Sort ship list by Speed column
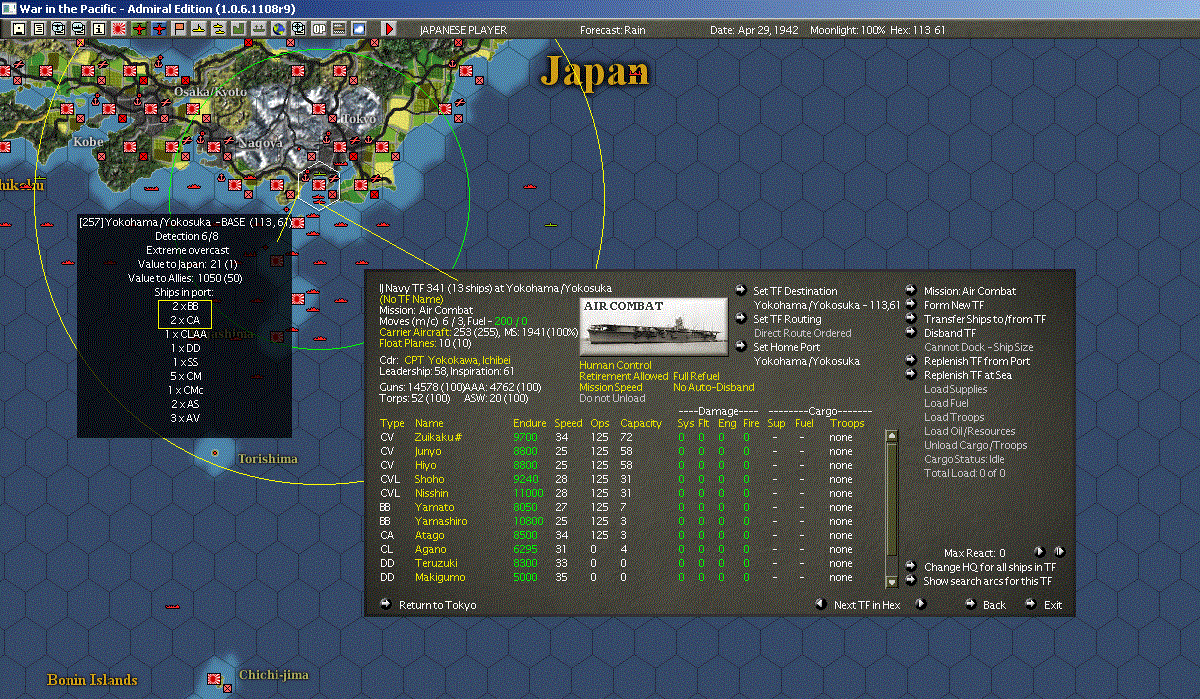Viewport: 1200px width, 699px height. coord(568,423)
